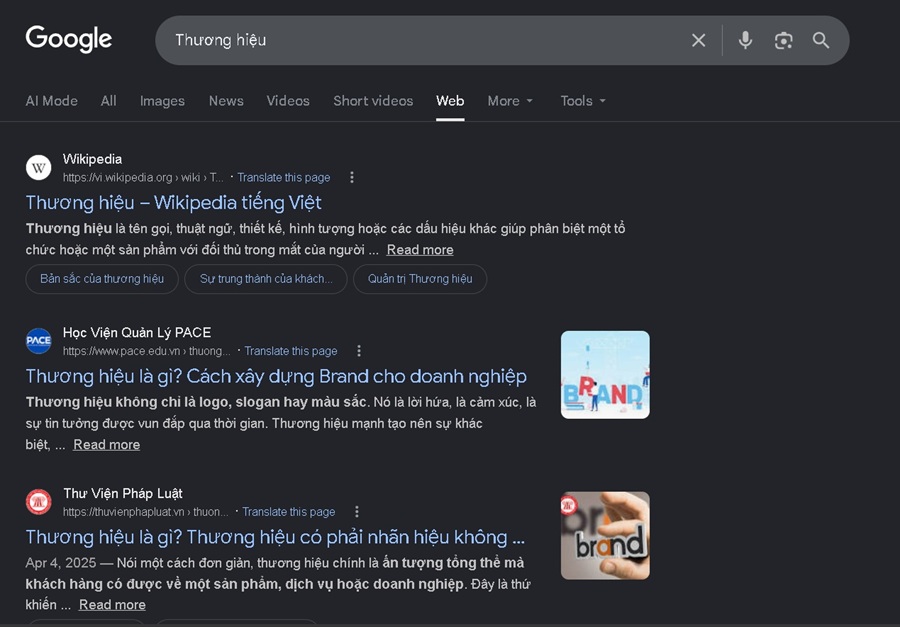Click the magnifying glass search icon
This screenshot has height=627, width=900.
(821, 40)
